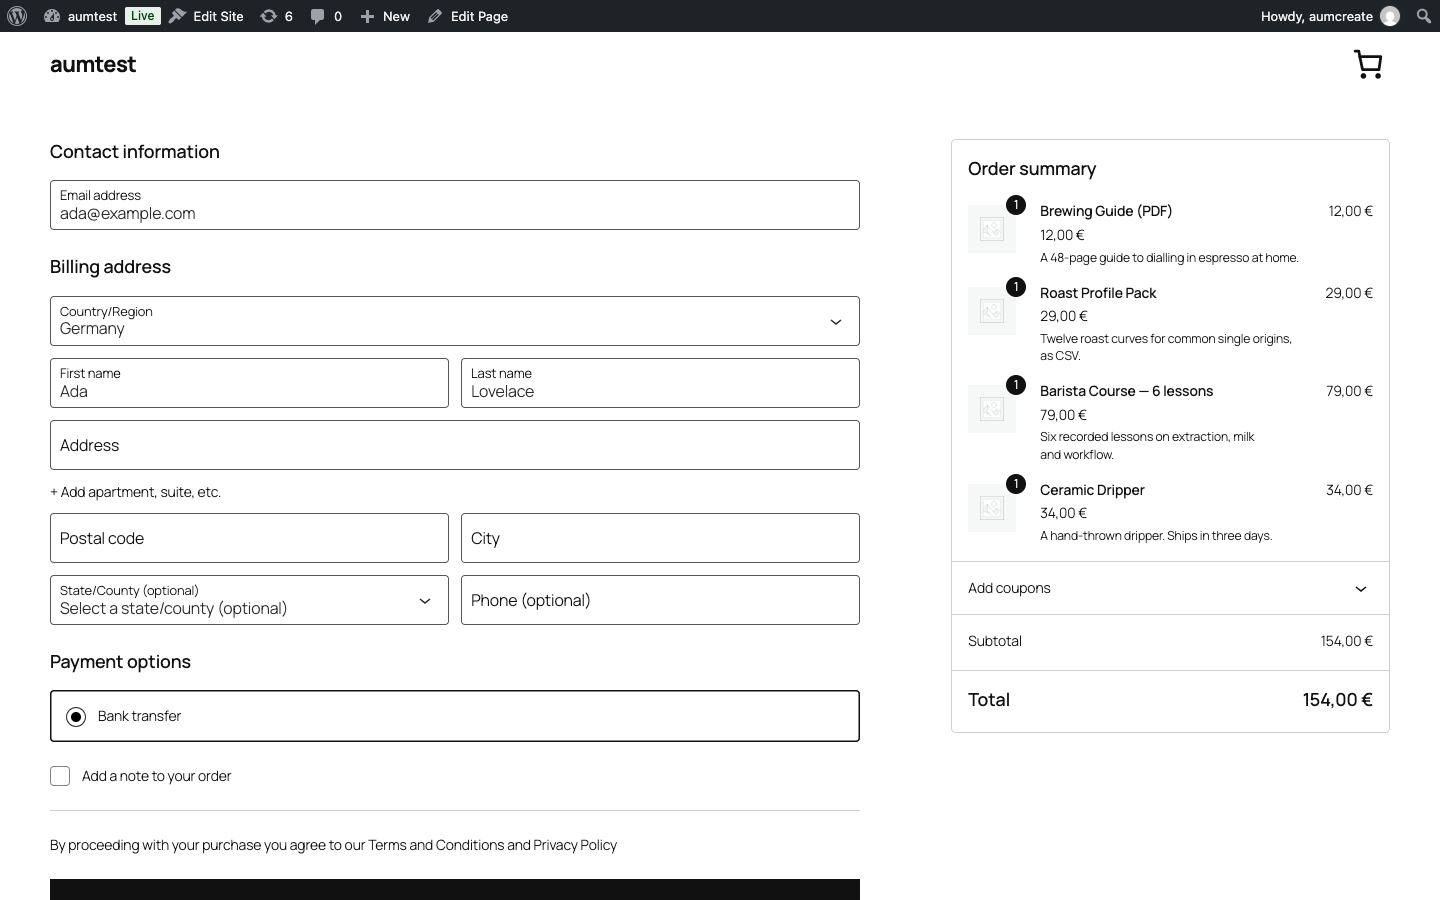Click the Live status badge
1440x900 pixels.
tap(143, 16)
